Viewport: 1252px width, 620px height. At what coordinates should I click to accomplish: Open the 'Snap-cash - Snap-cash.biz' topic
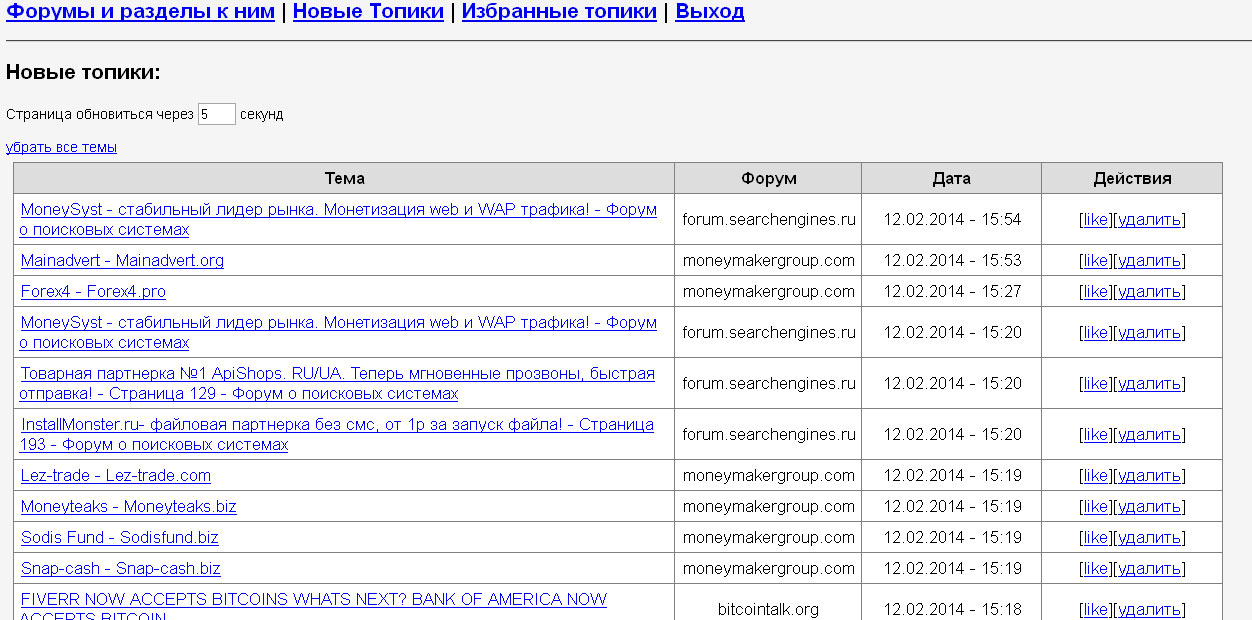[x=120, y=568]
